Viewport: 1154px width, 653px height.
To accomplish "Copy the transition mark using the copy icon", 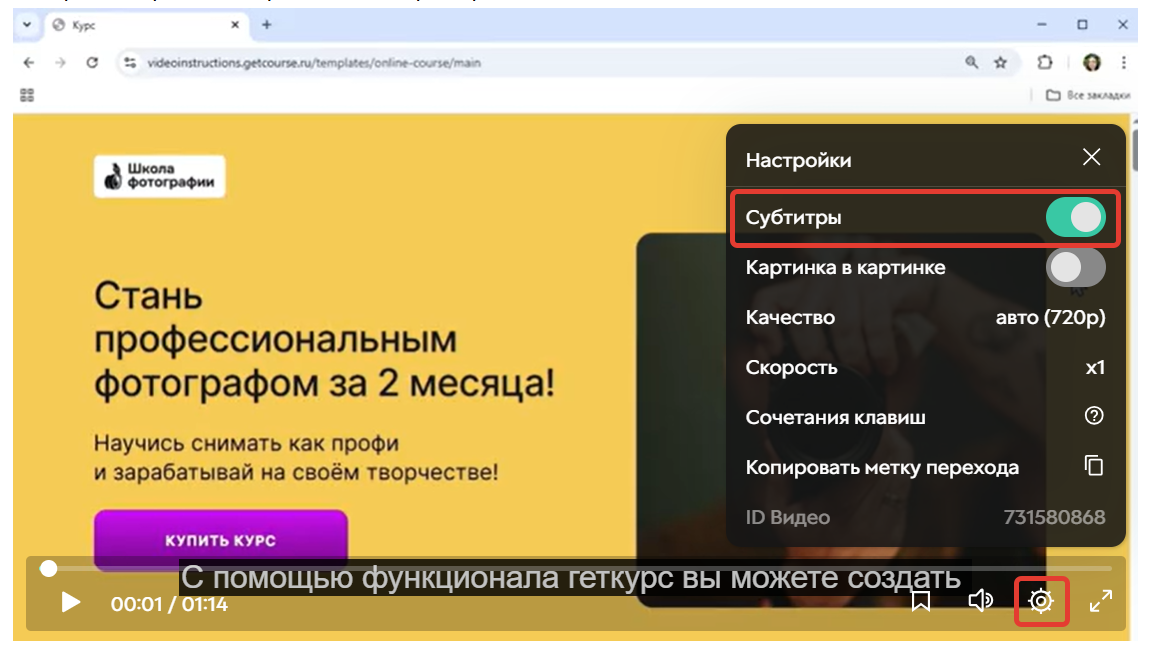I will [x=1094, y=466].
